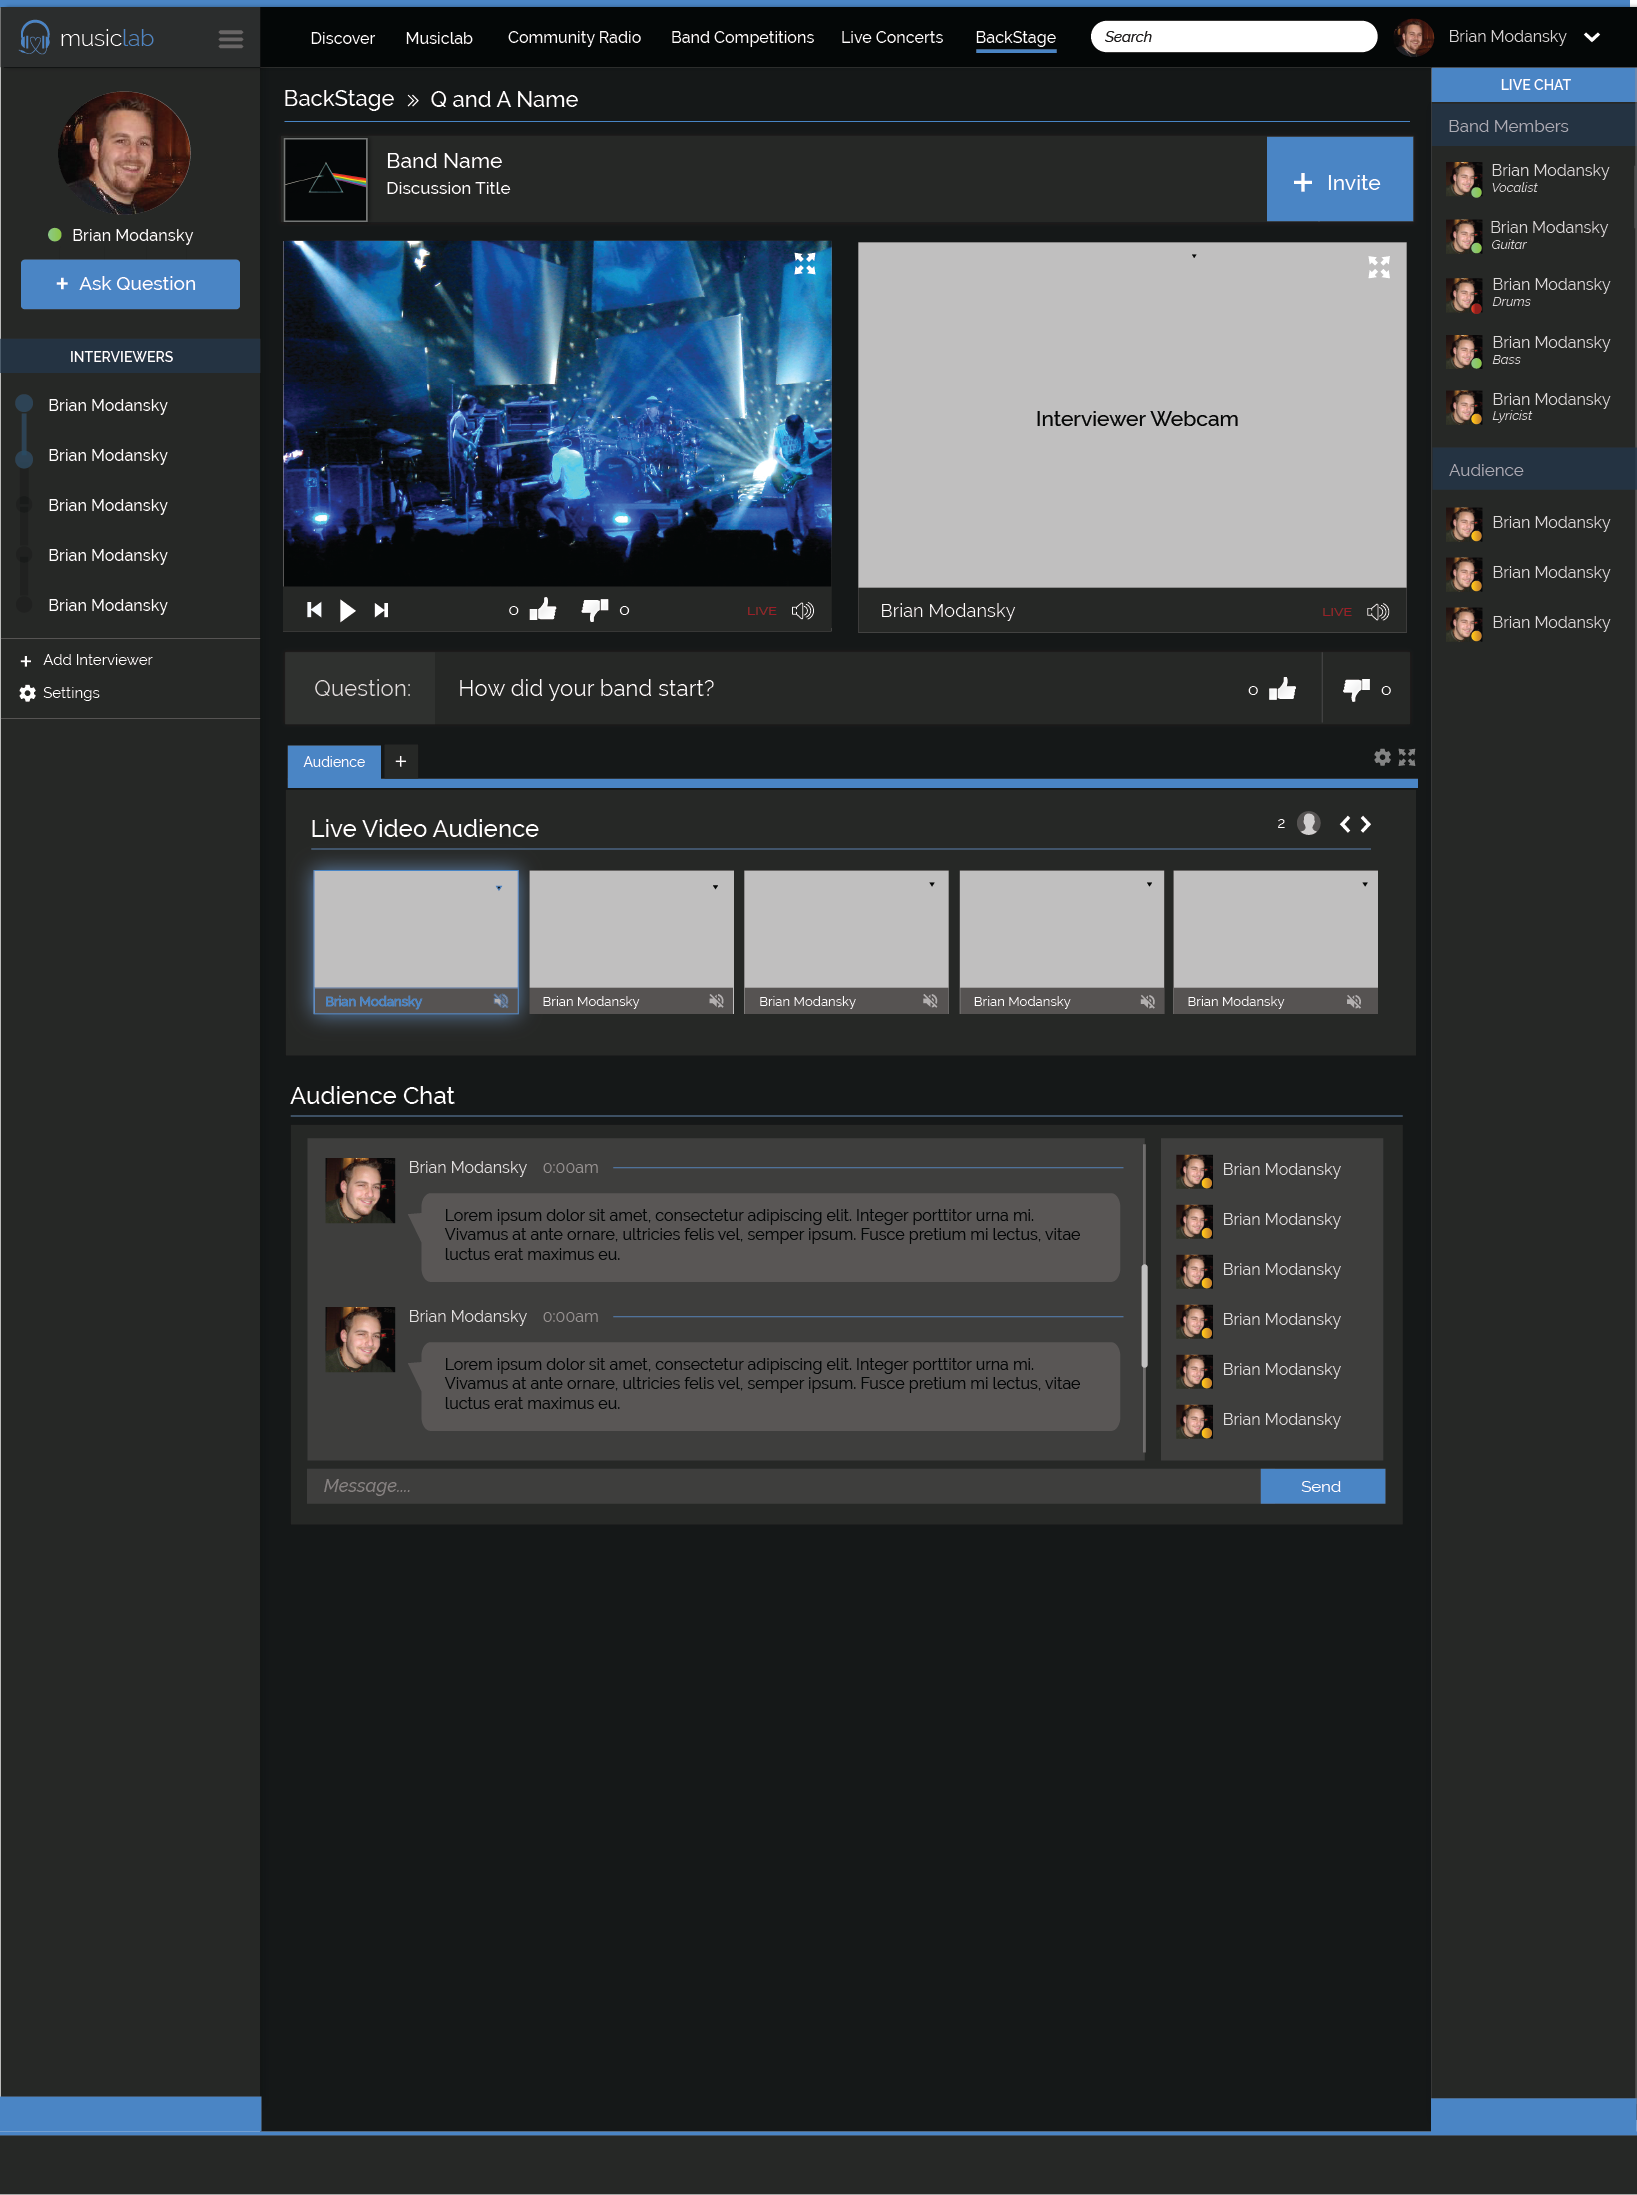Open the LIVE CHAT panel header

coord(1534,85)
